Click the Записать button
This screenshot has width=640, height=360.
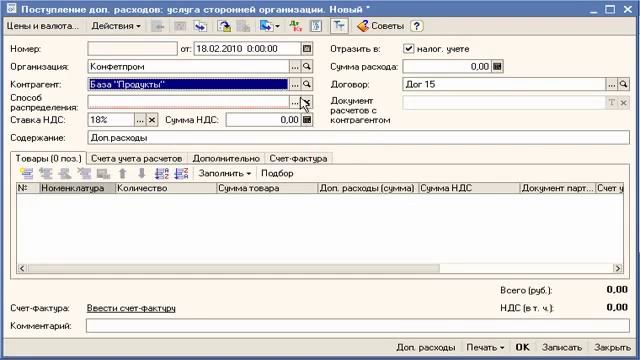[x=562, y=347]
